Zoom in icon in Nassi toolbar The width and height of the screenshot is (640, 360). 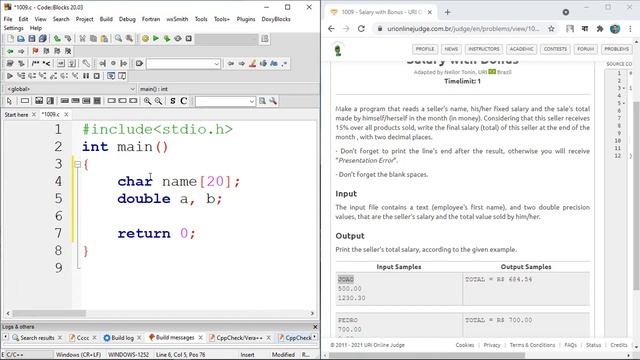pos(147,101)
